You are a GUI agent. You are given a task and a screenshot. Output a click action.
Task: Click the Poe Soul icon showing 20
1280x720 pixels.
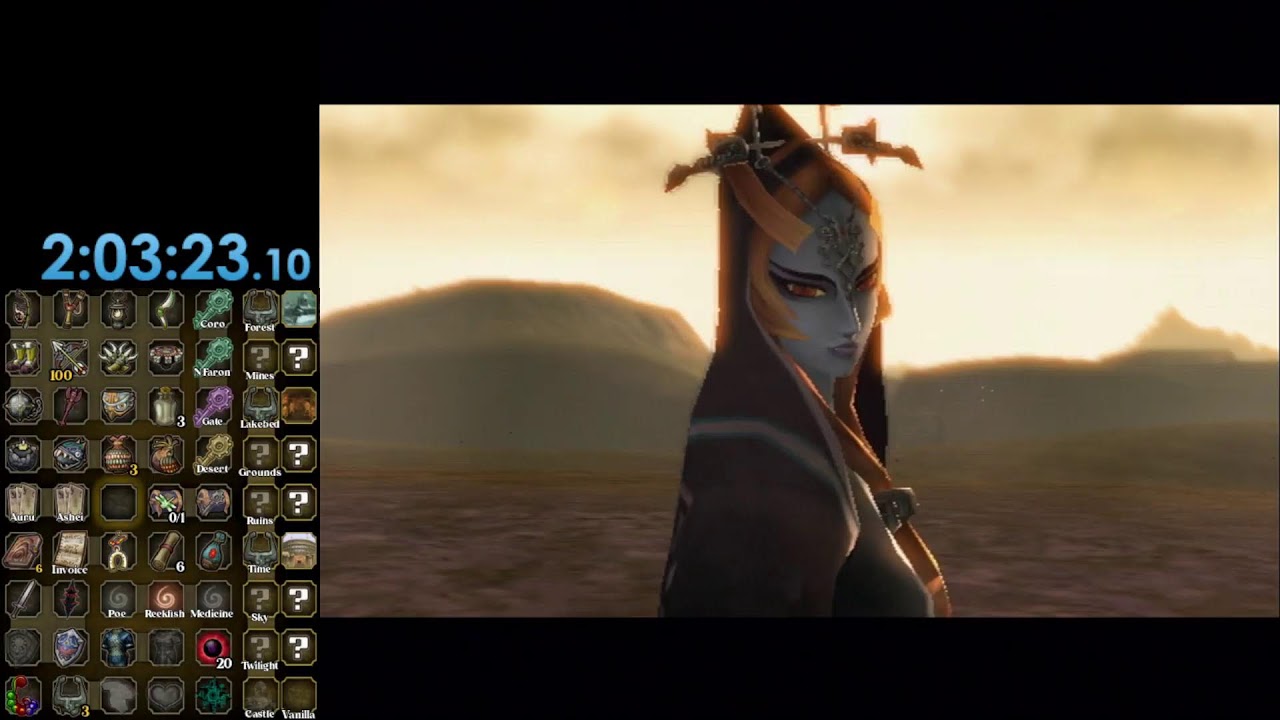tap(213, 648)
